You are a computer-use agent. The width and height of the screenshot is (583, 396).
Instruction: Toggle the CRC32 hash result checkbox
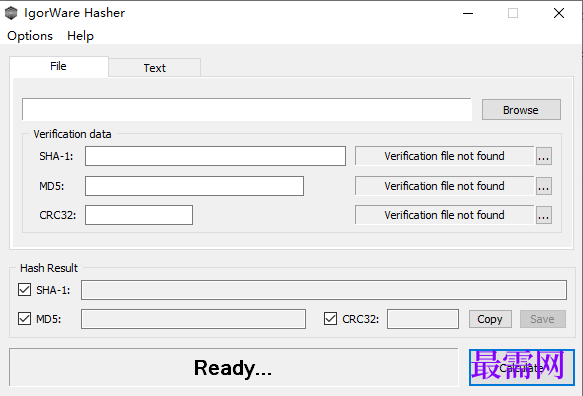(330, 319)
